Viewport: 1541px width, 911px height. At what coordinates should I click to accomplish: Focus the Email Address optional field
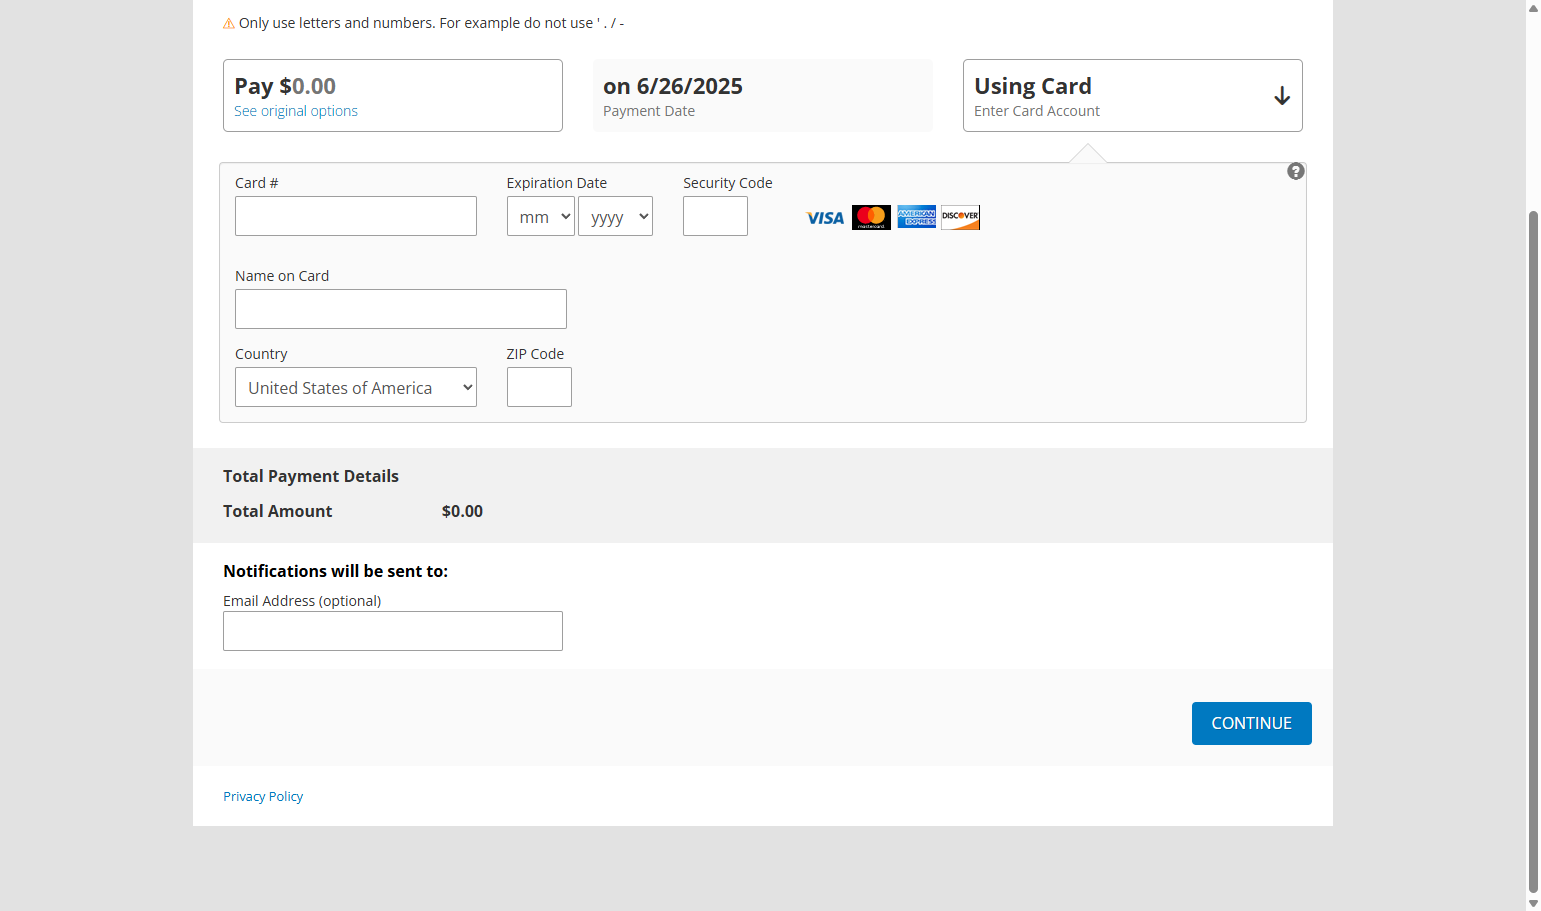(393, 631)
